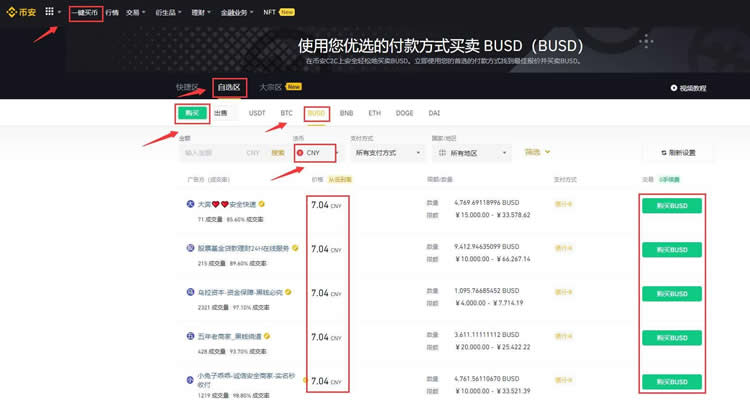Image resolution: width=750 pixels, height=403 pixels.
Task: Expand the 筛选 filter dropdown
Action: tap(537, 152)
